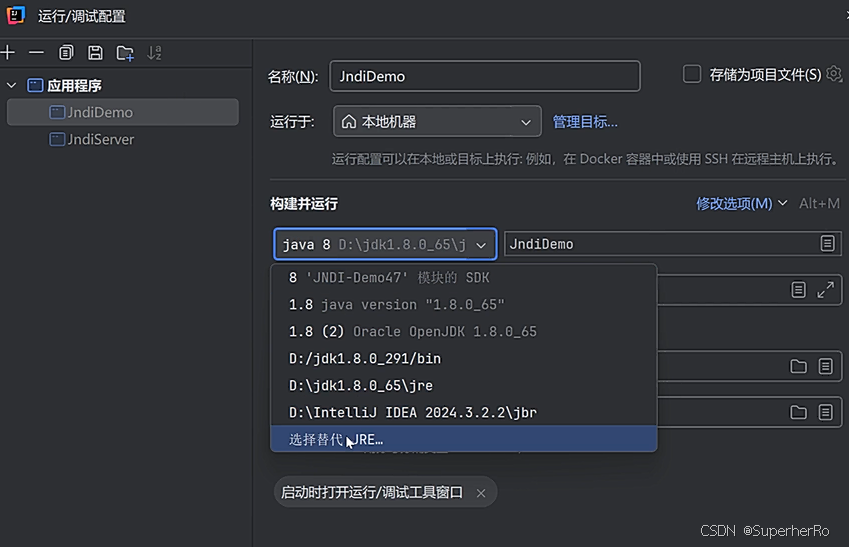Open the 本地机器 run target dropdown
The image size is (849, 547).
[x=437, y=122]
